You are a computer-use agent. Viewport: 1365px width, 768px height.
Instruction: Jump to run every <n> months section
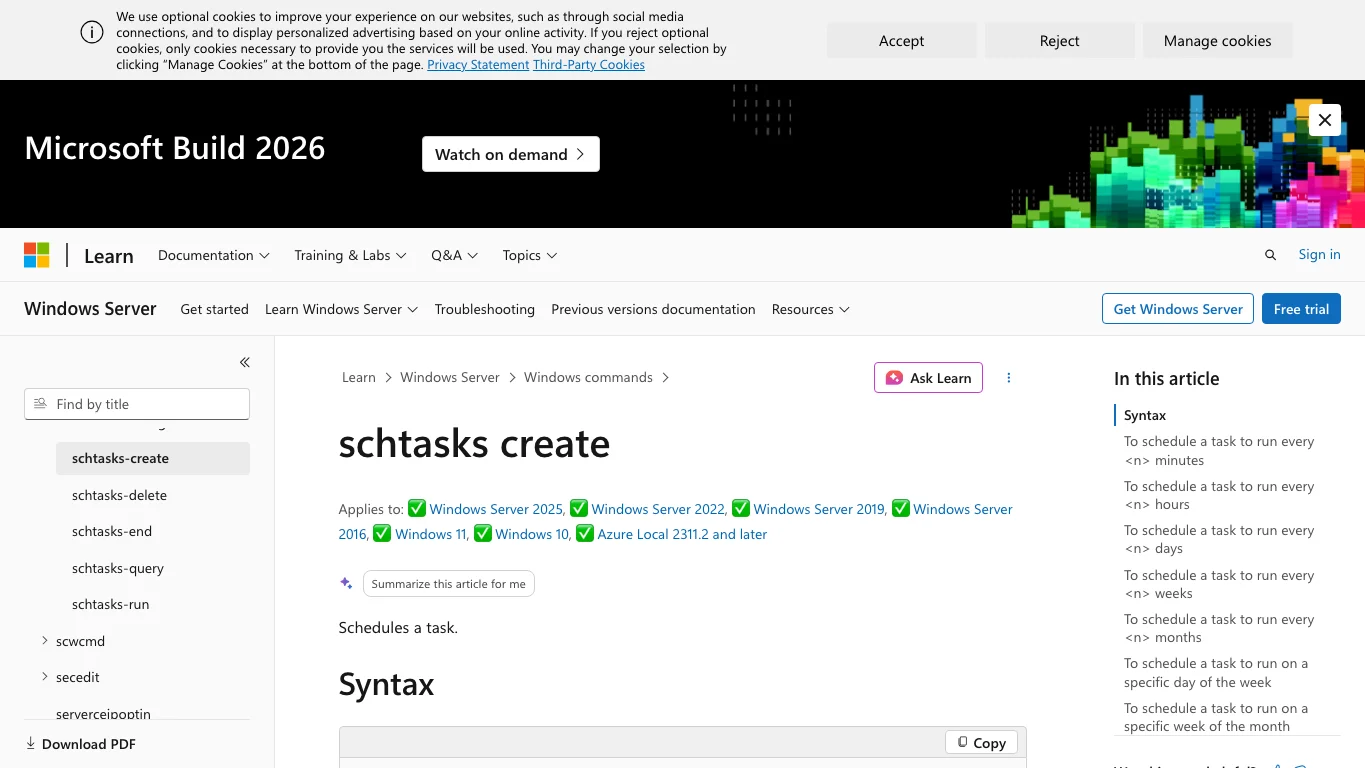coord(1219,628)
